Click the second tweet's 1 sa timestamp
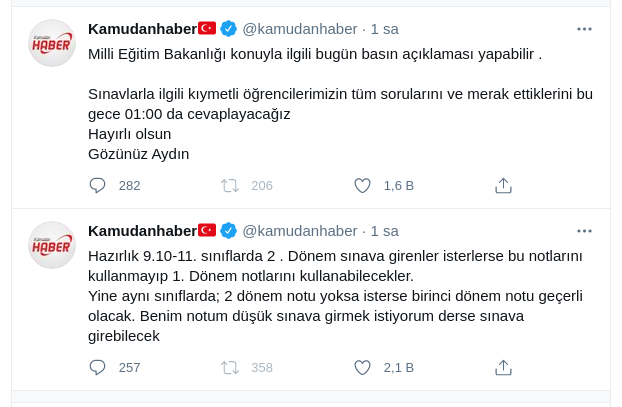 384,230
